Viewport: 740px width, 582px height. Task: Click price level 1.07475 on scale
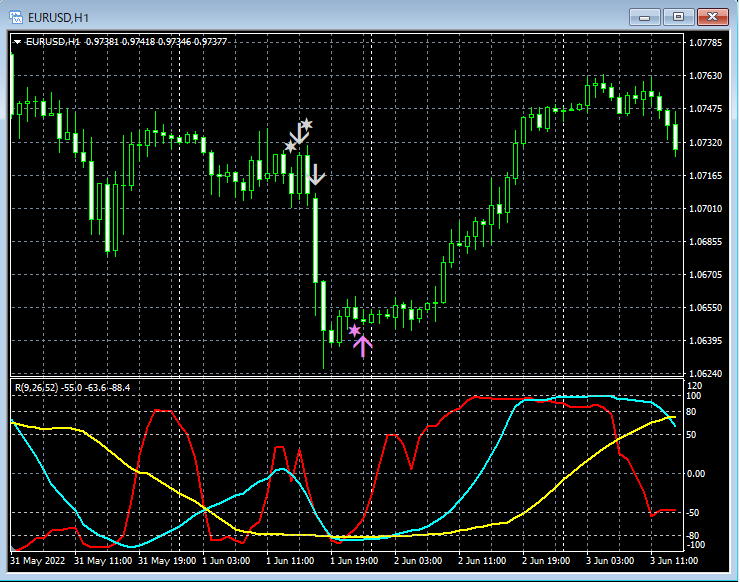pyautogui.click(x=706, y=109)
